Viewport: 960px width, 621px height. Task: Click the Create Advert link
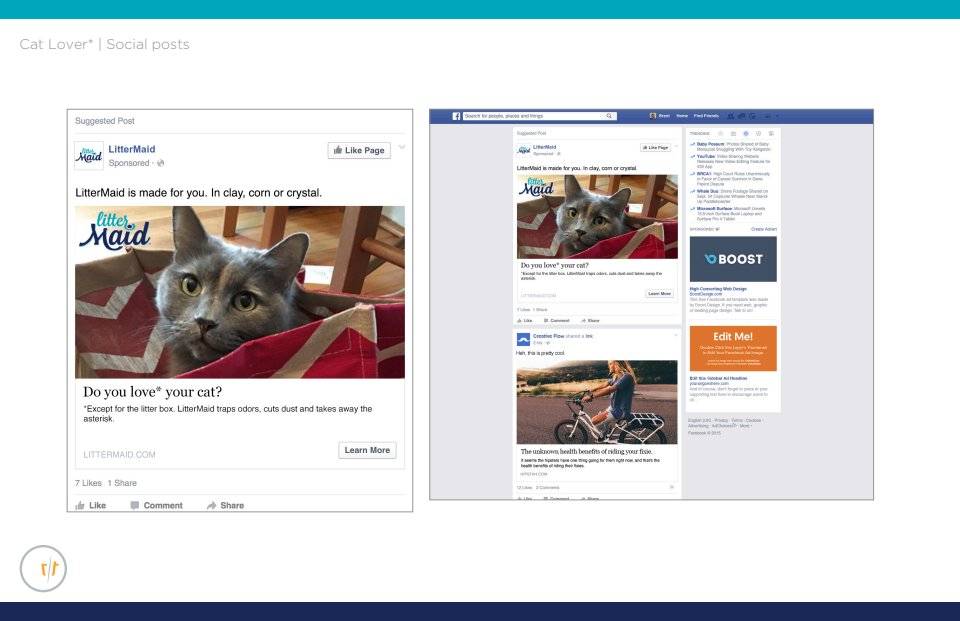(x=763, y=229)
